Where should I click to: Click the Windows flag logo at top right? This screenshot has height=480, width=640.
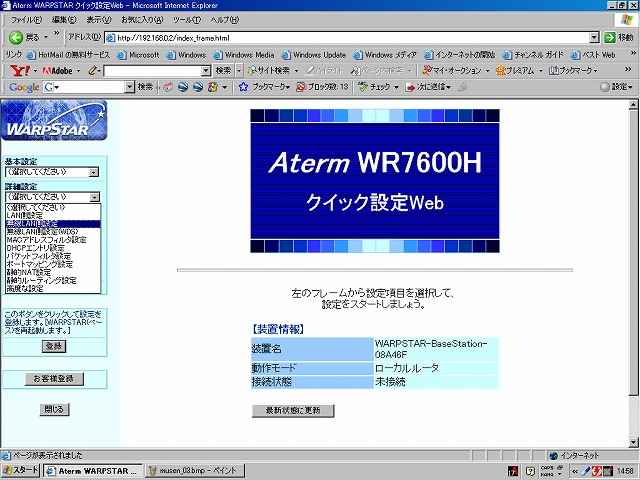pos(626,20)
